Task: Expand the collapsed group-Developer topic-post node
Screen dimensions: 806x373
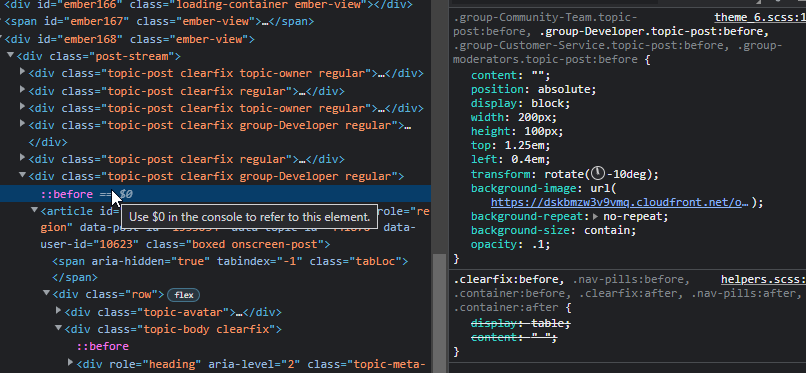Action: [22, 123]
